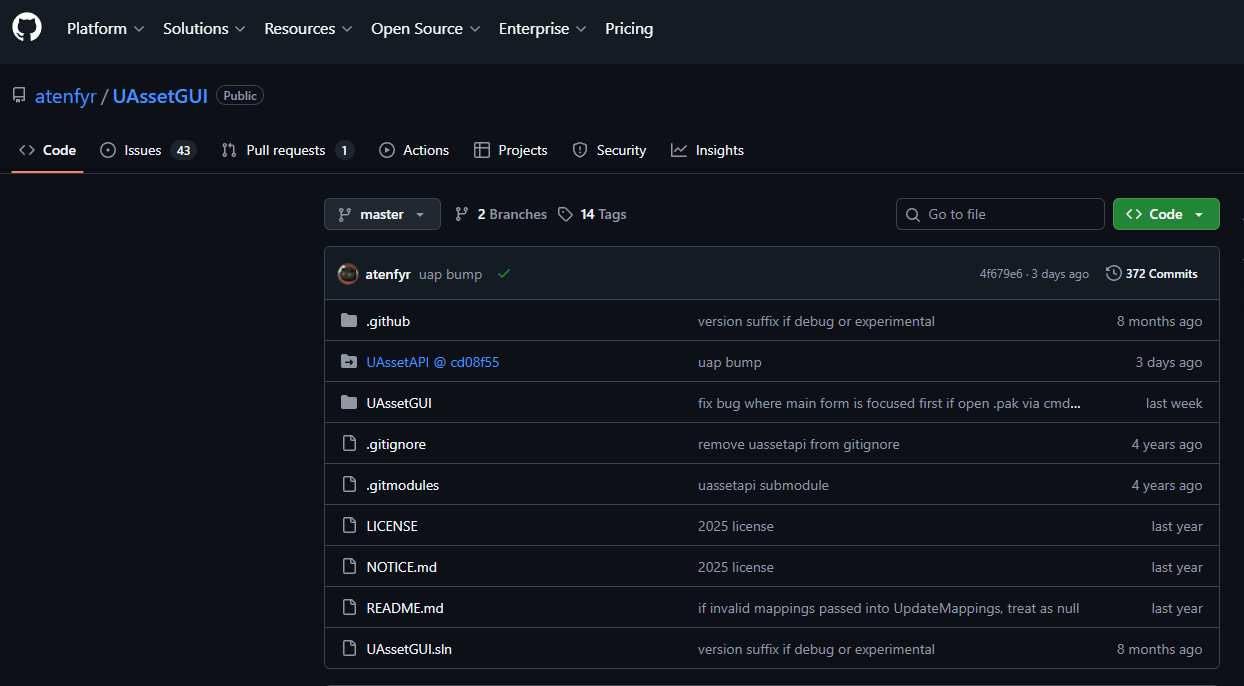Click the branch icon beside 2 Branches

click(x=462, y=214)
